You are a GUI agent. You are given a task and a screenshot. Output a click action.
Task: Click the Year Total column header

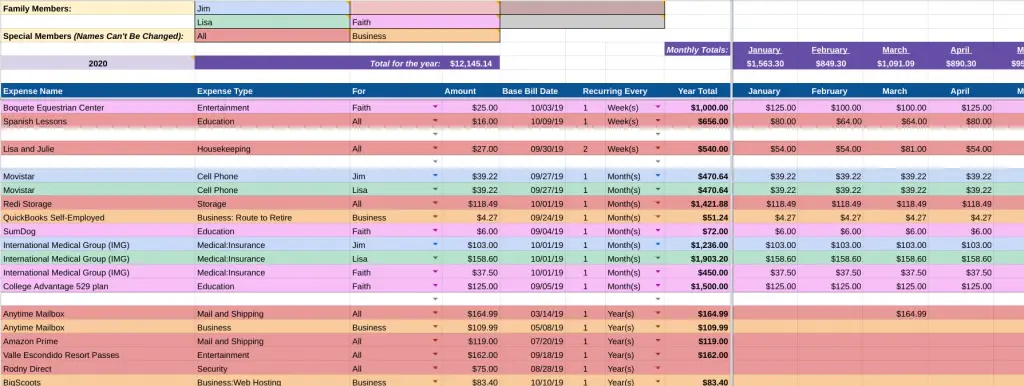697,91
